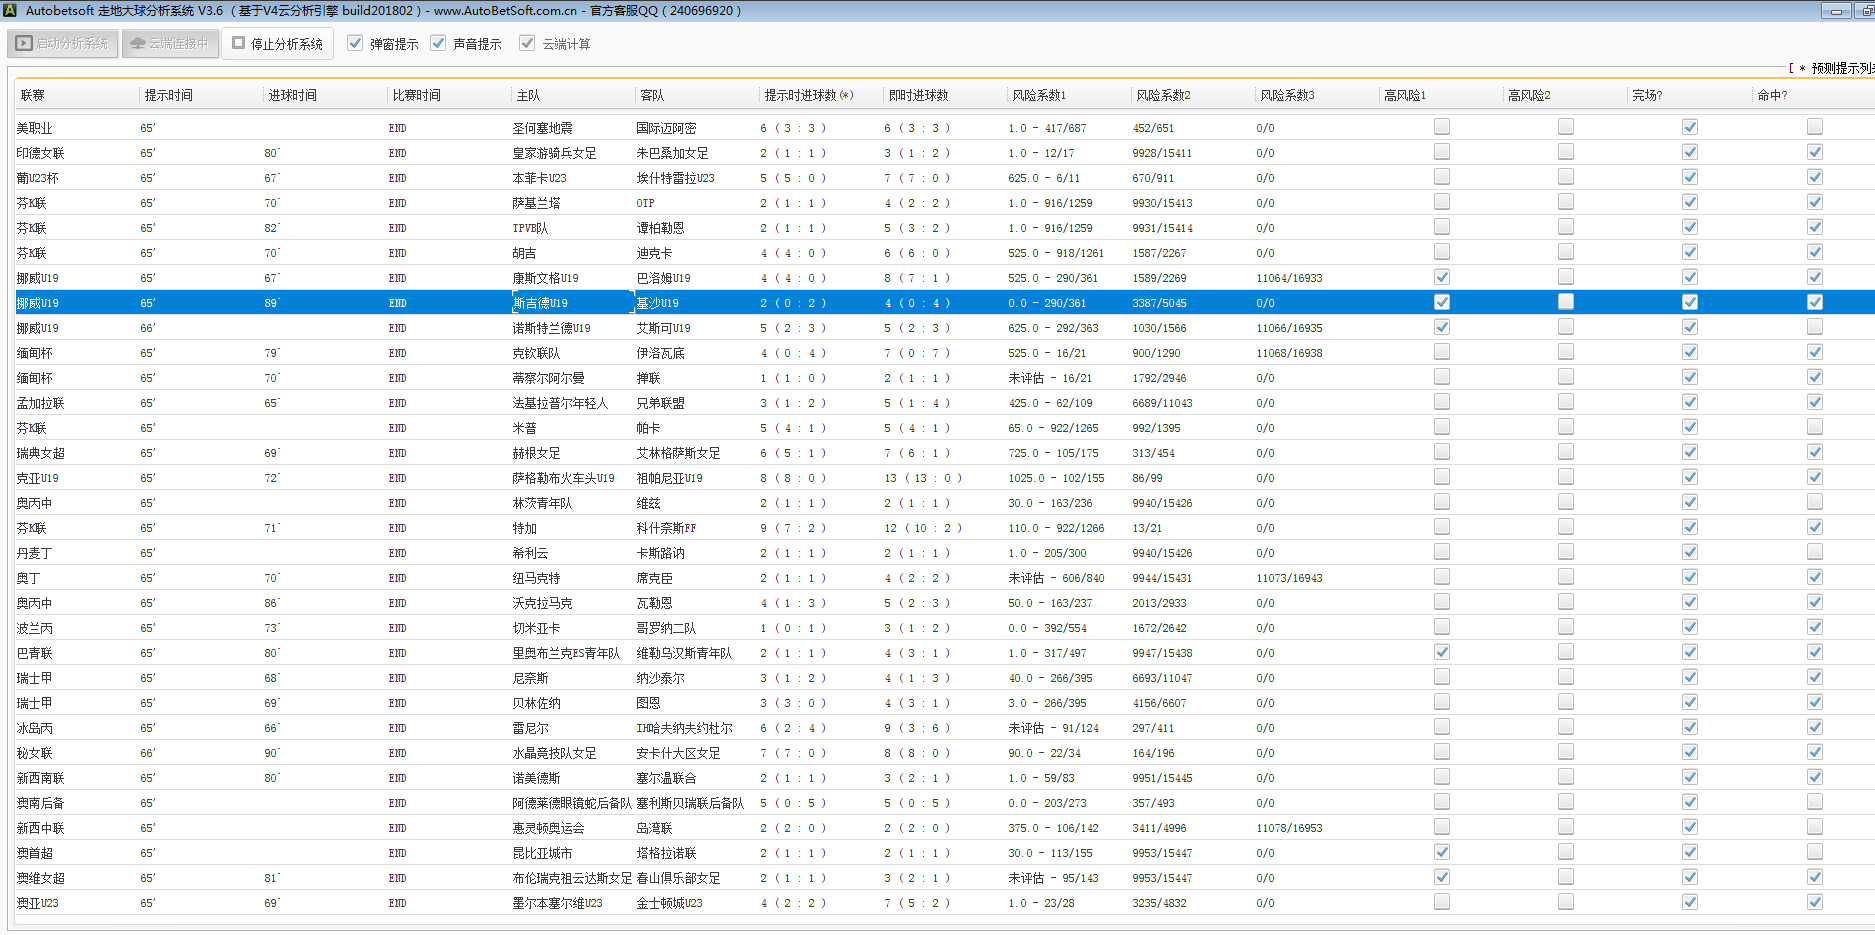Click the 主队 column header
Image resolution: width=1875 pixels, height=935 pixels.
528,96
